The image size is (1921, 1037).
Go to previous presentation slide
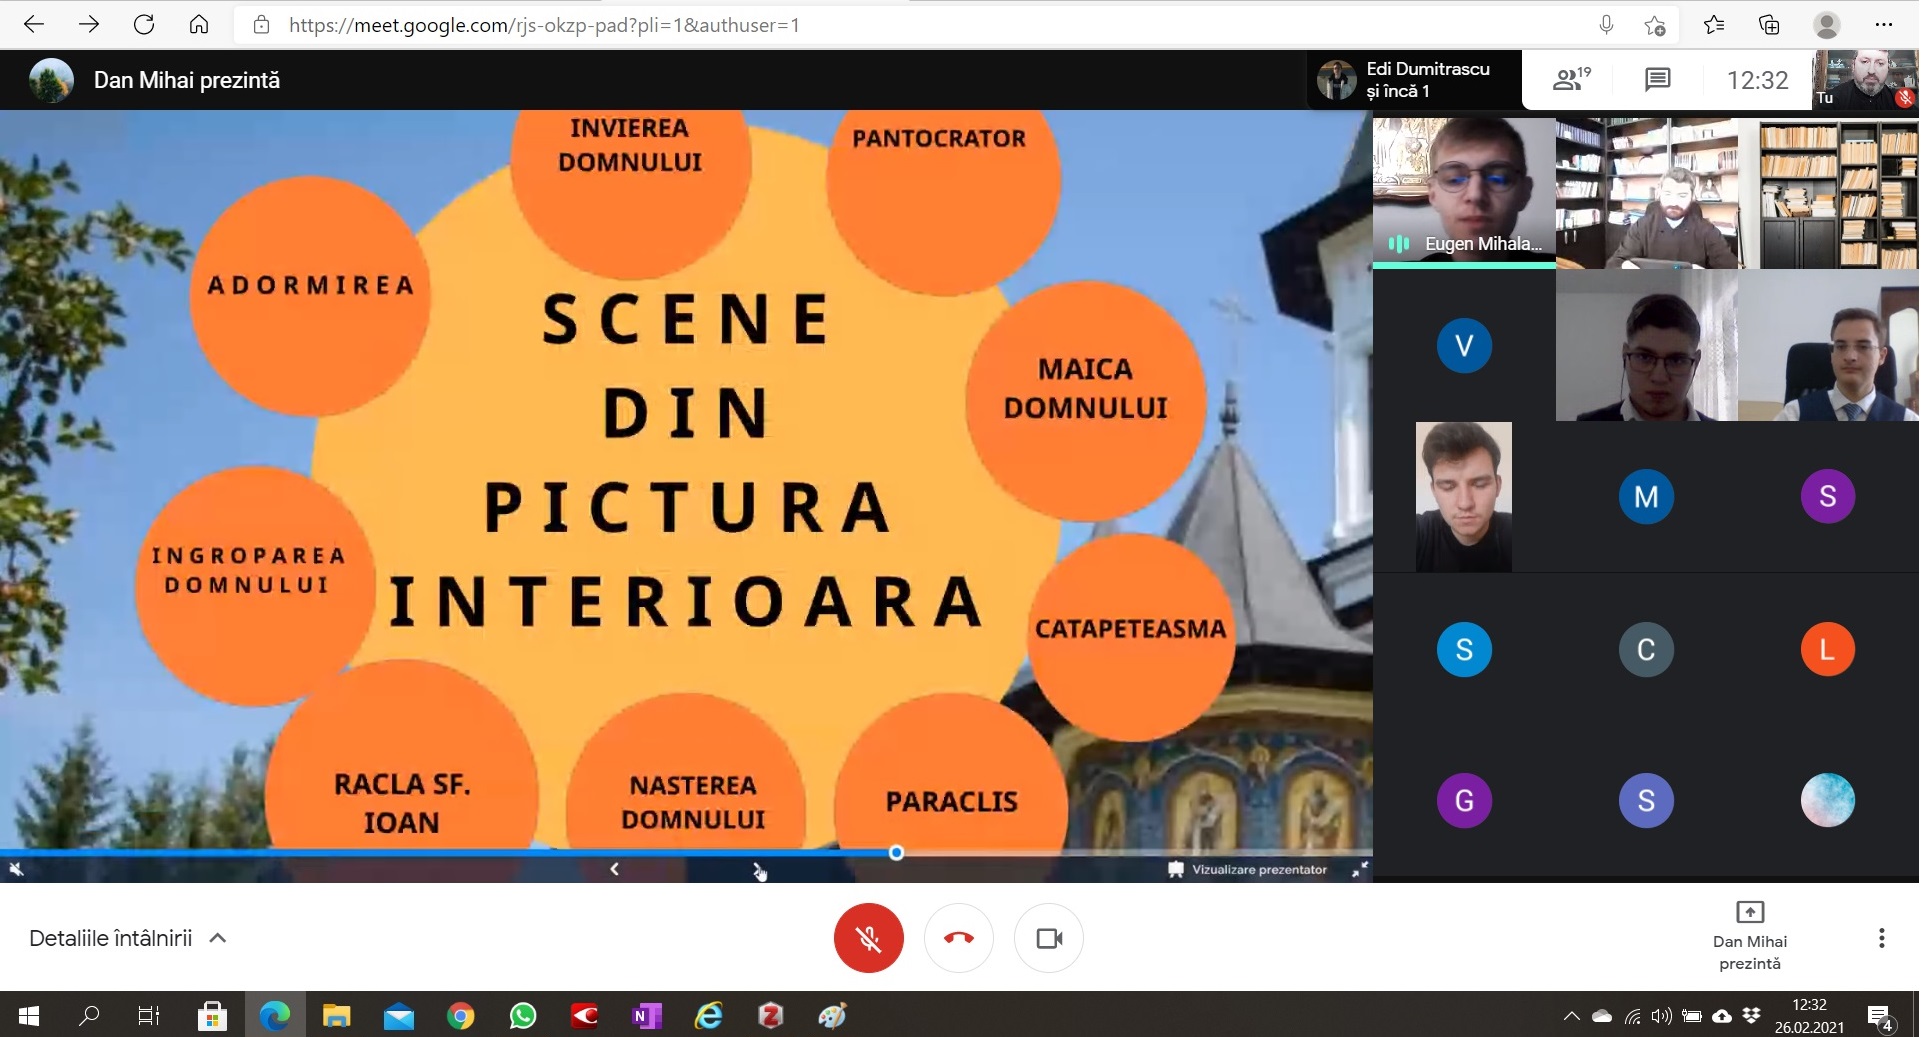pos(614,869)
